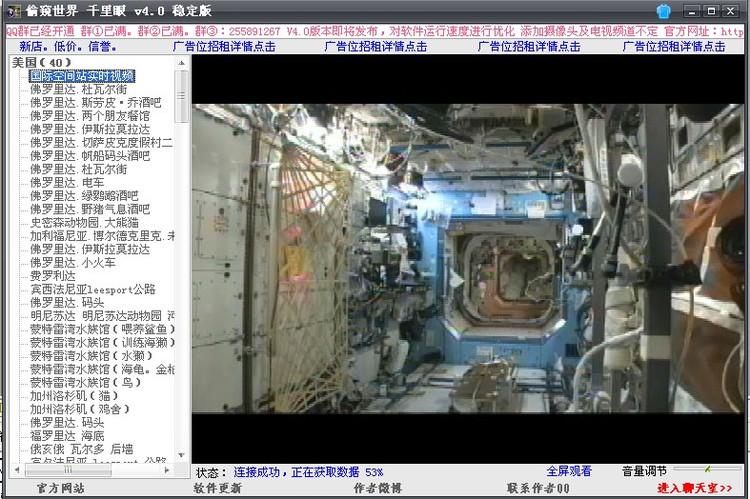
Task: Click the last 广告位招租详情点击 banner link
Action: pos(673,46)
